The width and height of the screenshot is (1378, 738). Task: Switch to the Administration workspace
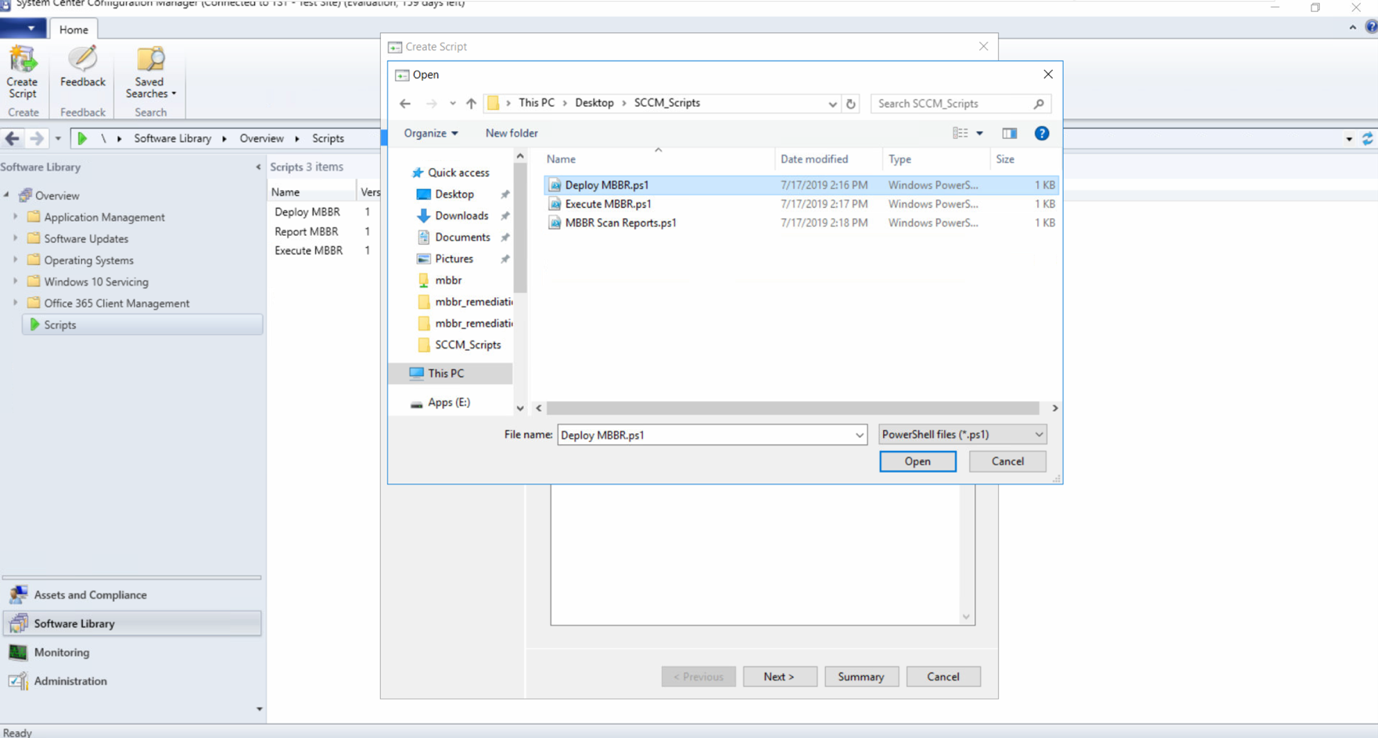(x=132, y=681)
